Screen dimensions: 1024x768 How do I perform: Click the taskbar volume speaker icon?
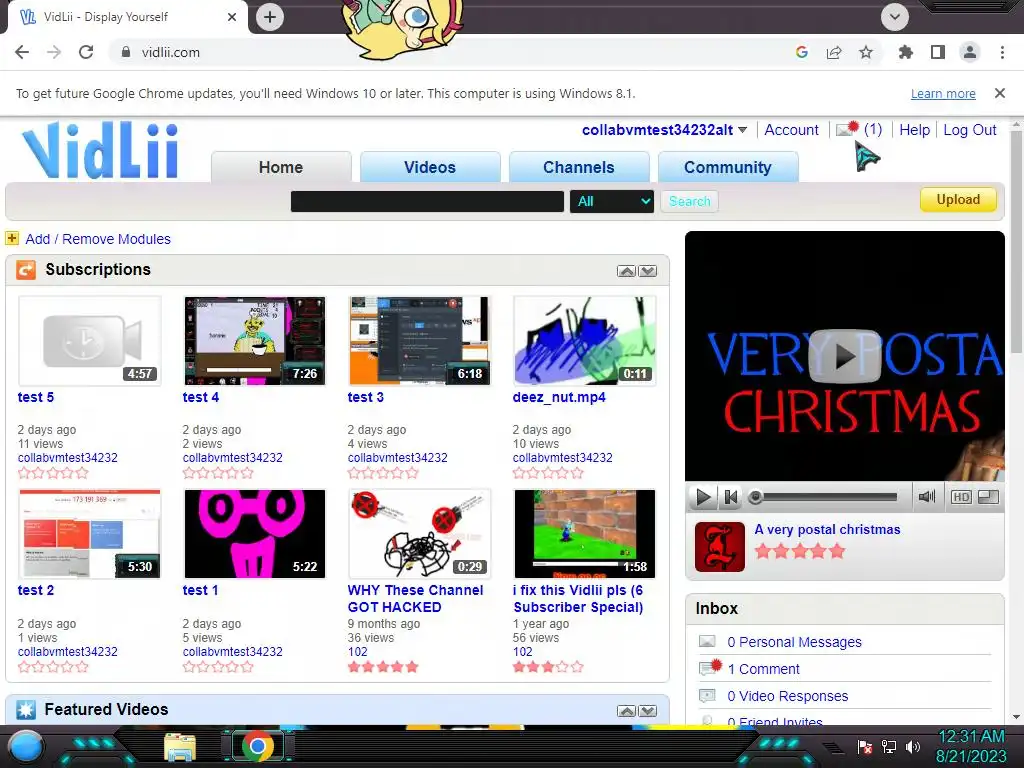913,746
